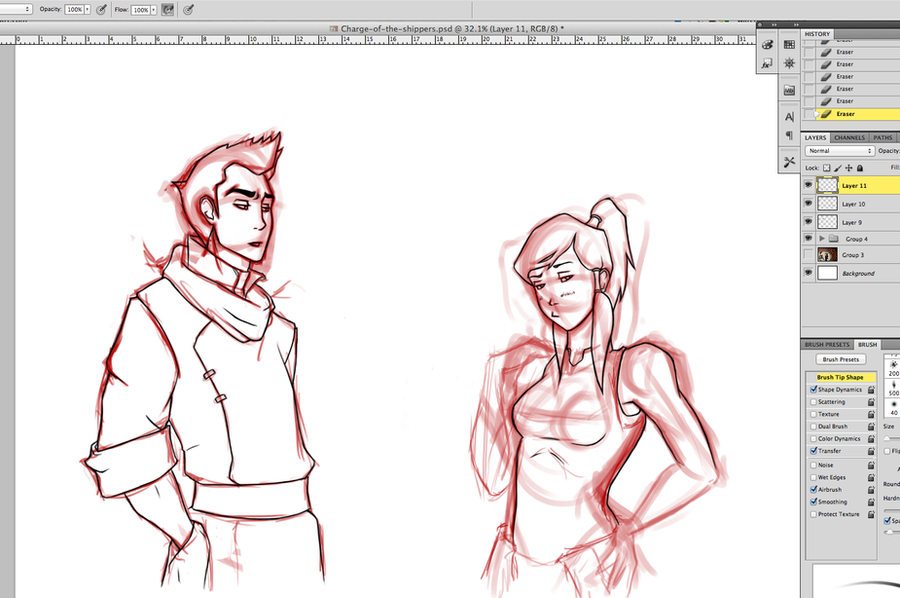Toggle the lock icon next to Protect Texture
This screenshot has height=598, width=900.
[871, 514]
